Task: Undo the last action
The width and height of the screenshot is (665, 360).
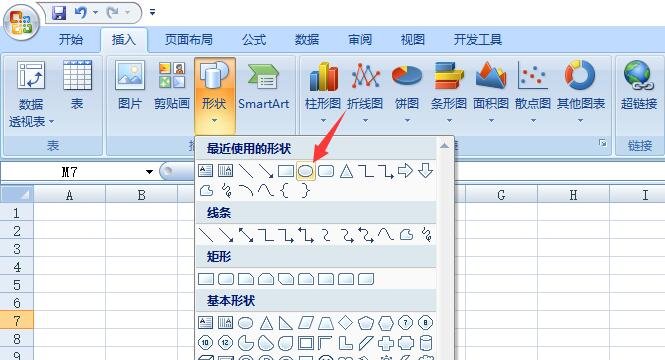Action: [81, 13]
